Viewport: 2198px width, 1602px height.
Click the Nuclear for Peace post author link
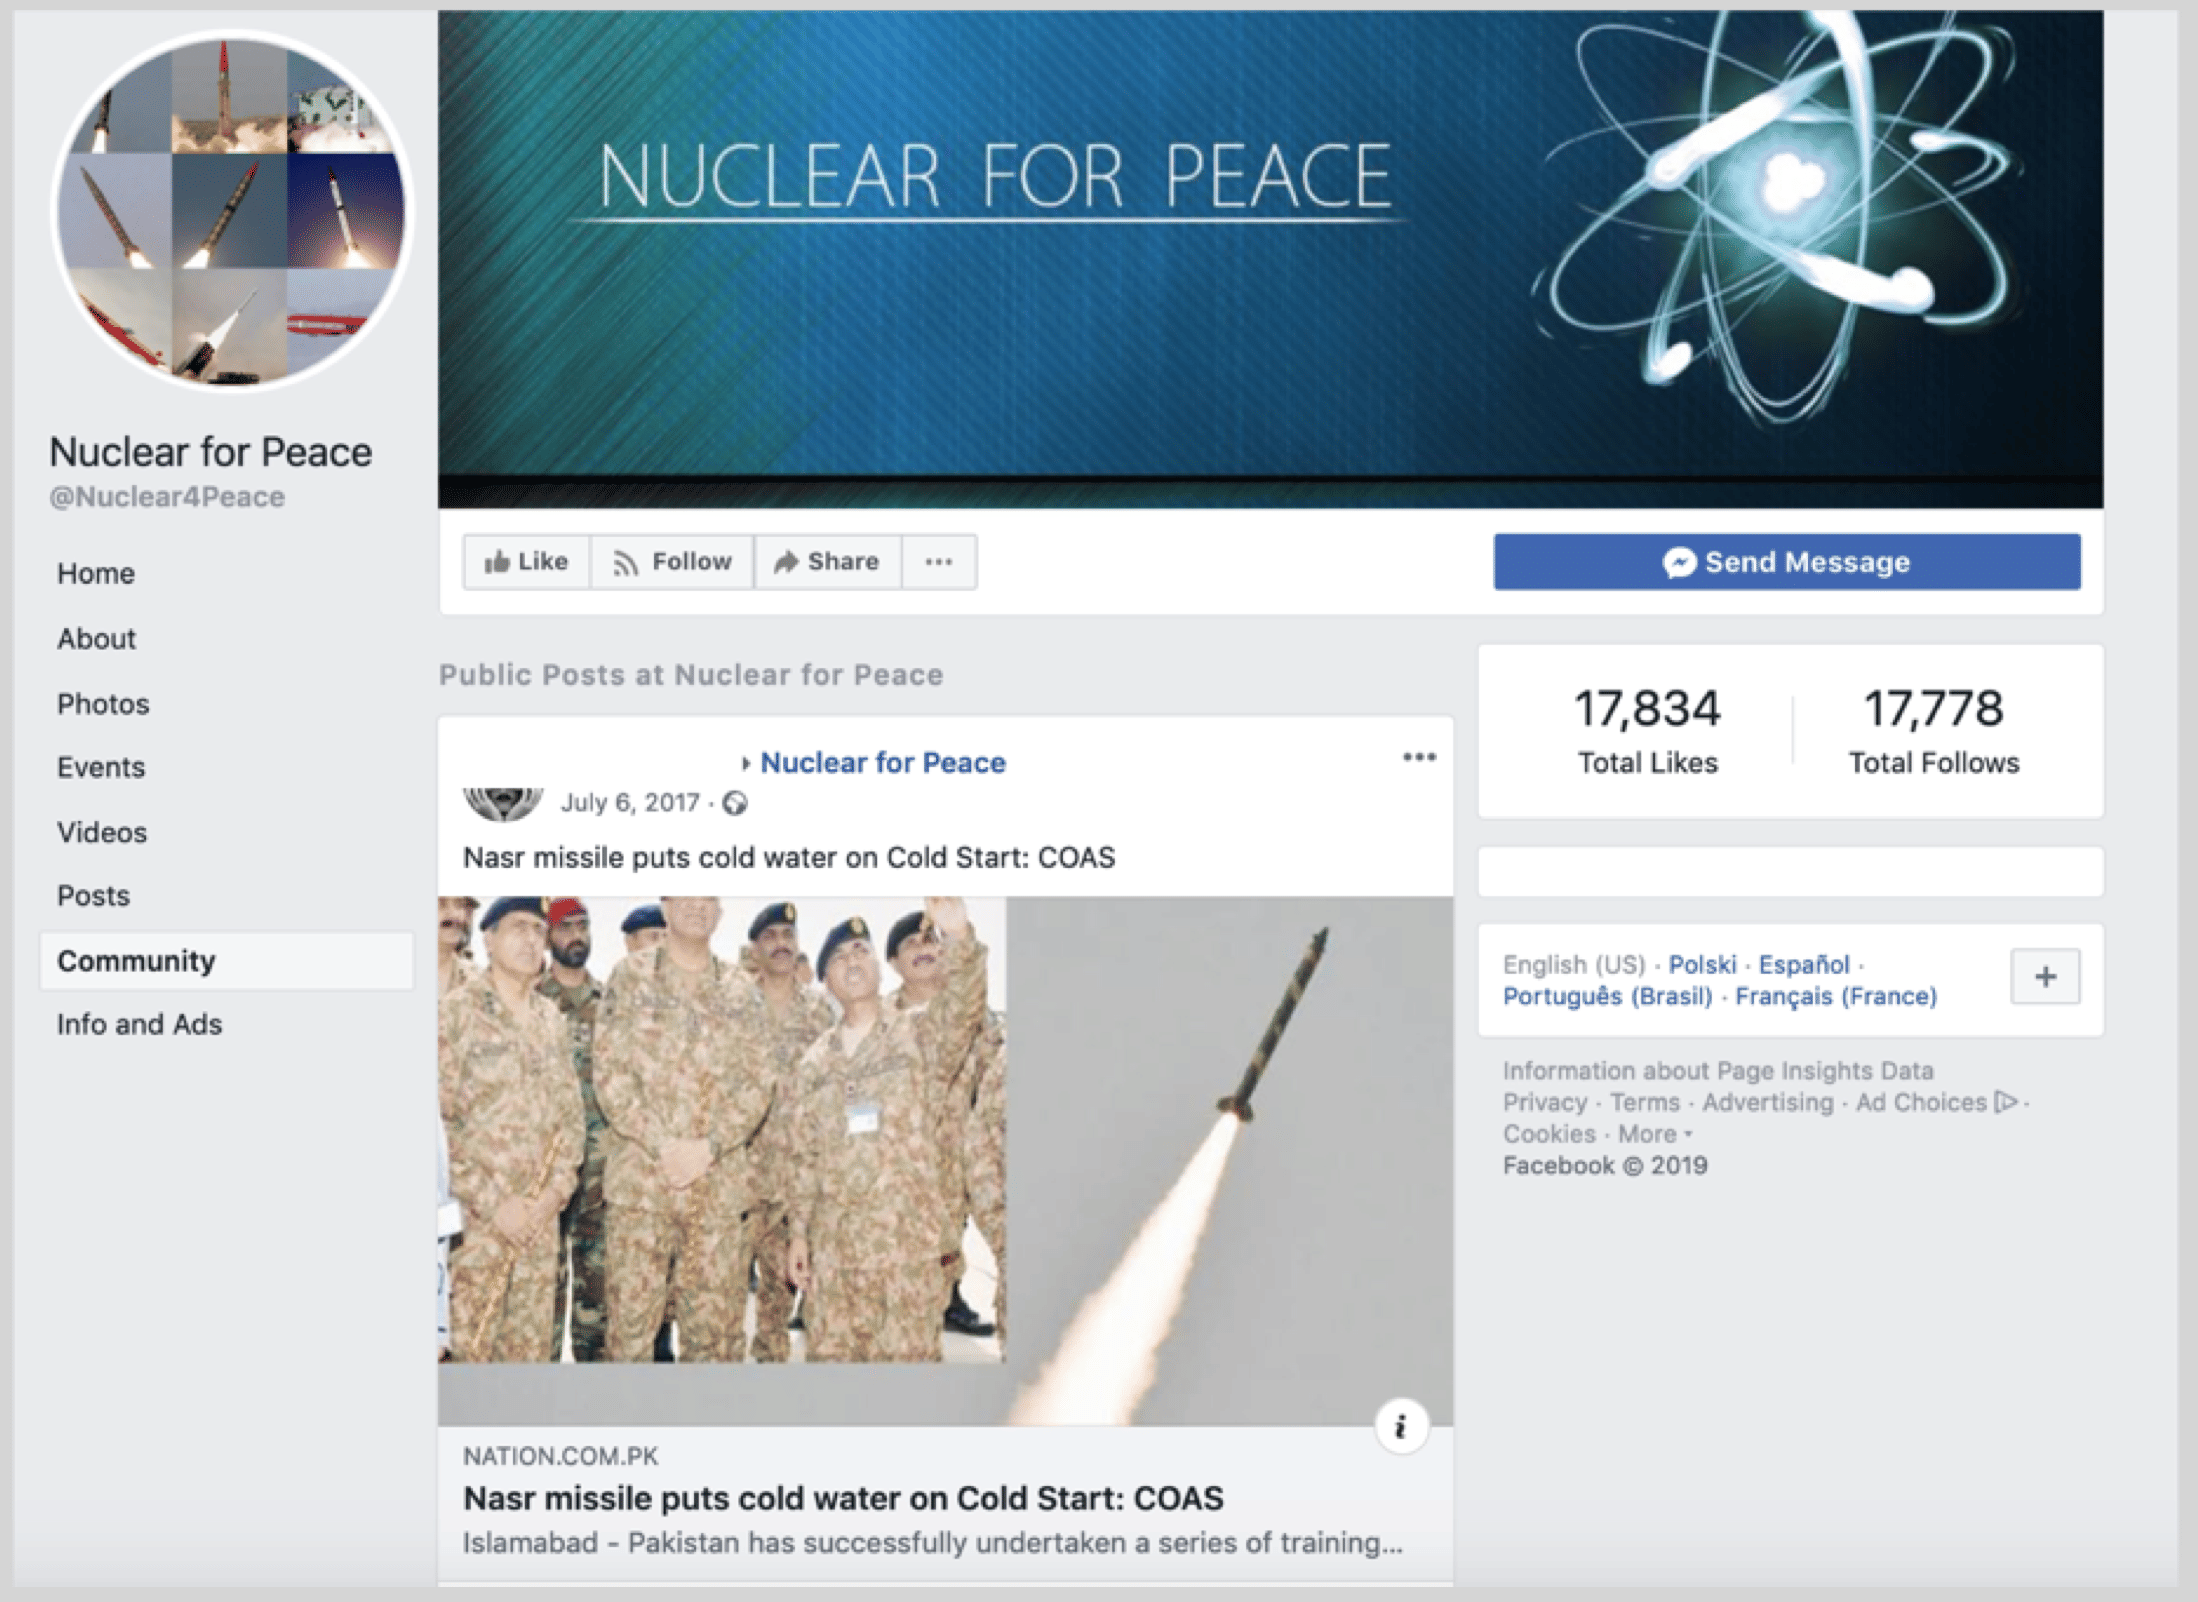882,763
